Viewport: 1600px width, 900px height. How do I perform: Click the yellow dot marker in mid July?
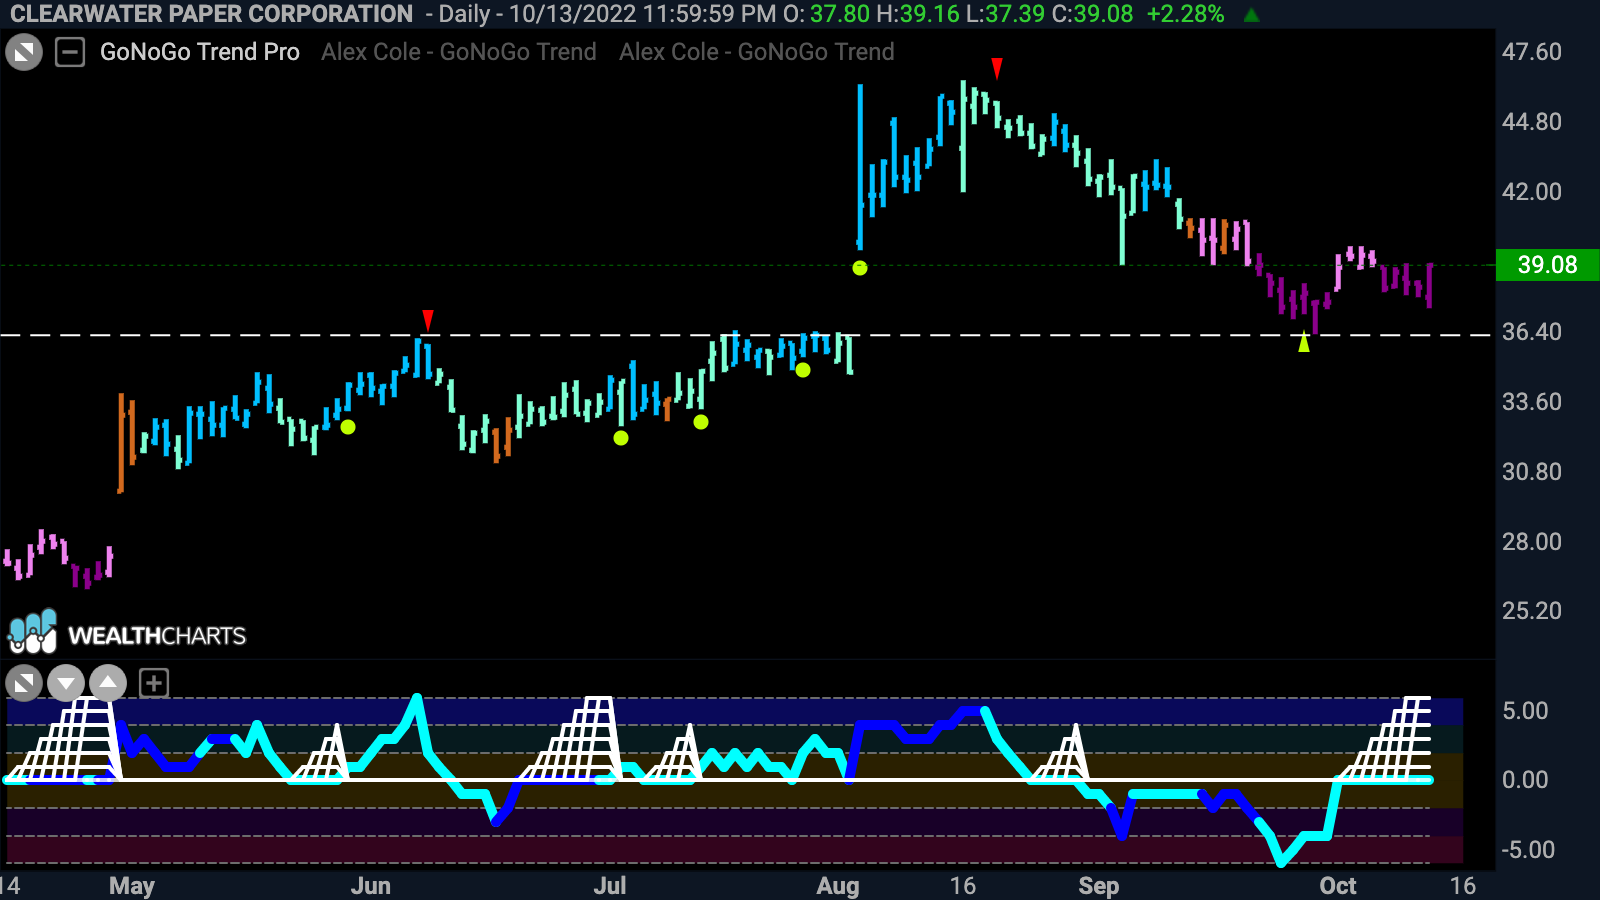(701, 422)
